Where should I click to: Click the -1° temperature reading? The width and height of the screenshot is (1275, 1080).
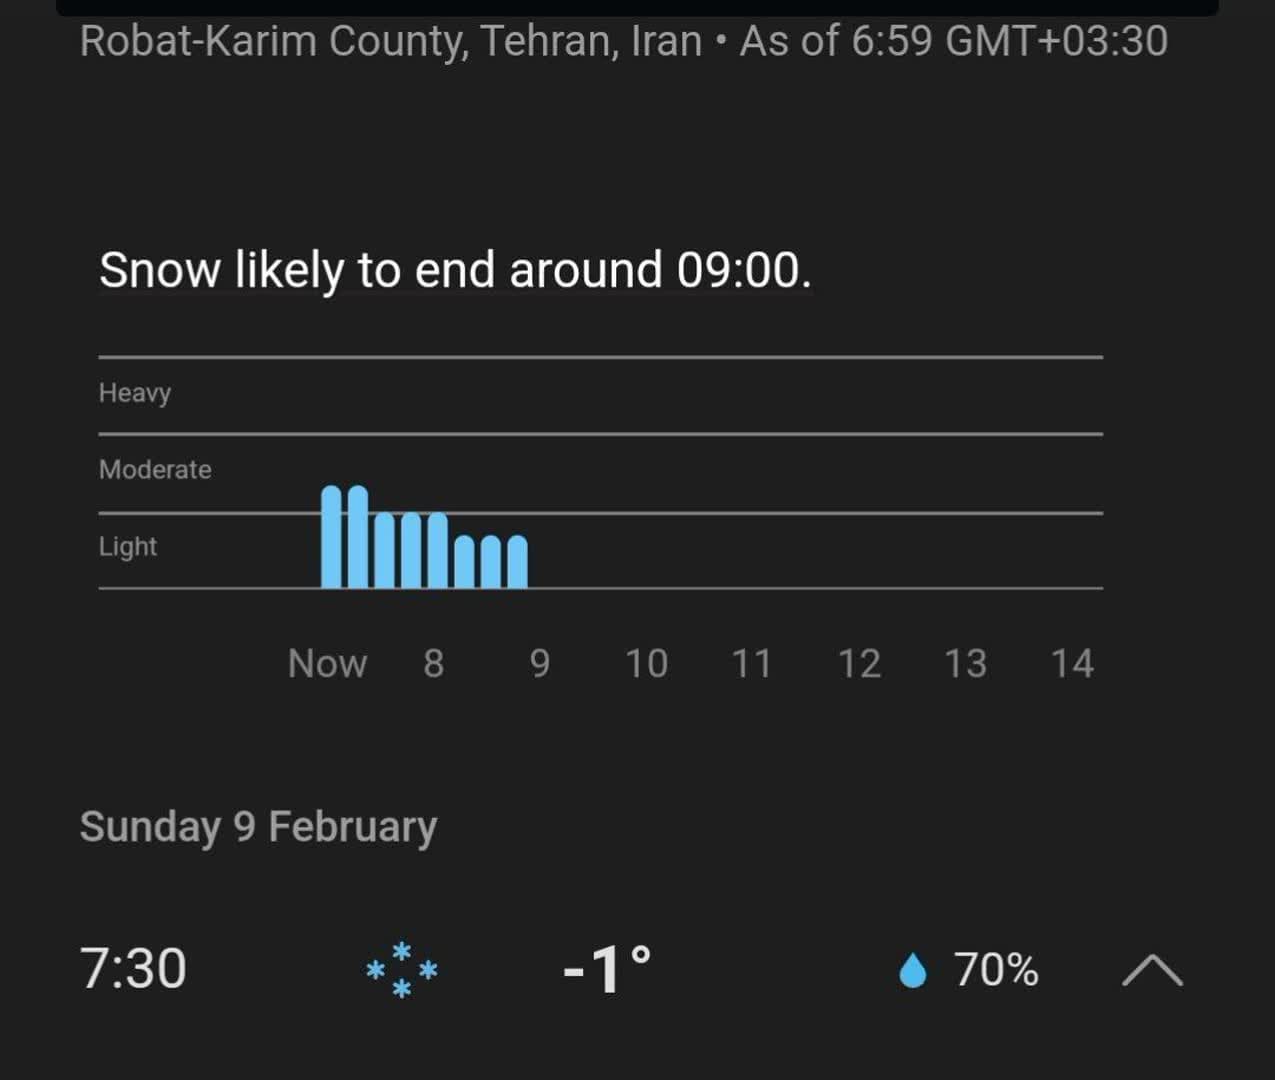point(607,969)
